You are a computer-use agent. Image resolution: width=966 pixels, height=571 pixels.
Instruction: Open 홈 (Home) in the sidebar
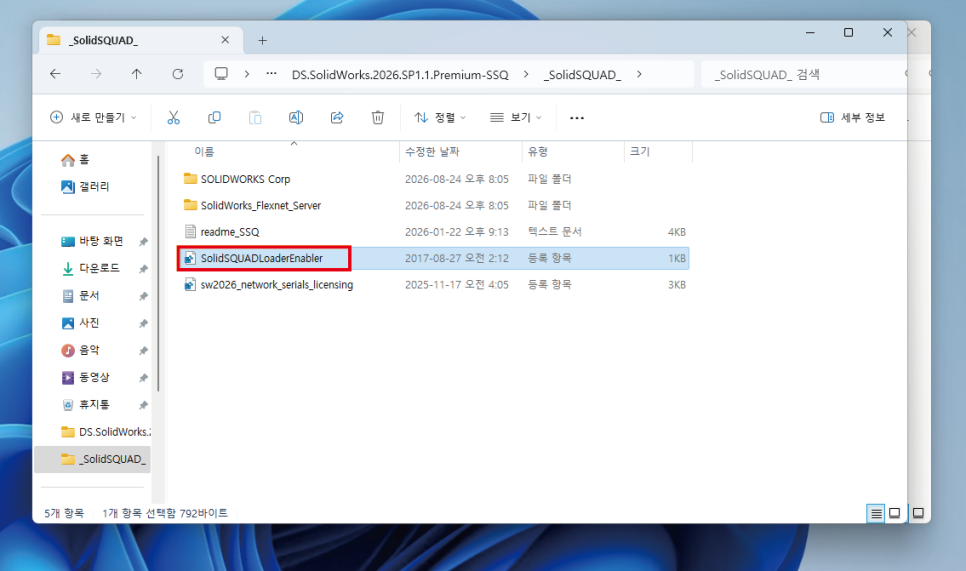point(75,160)
